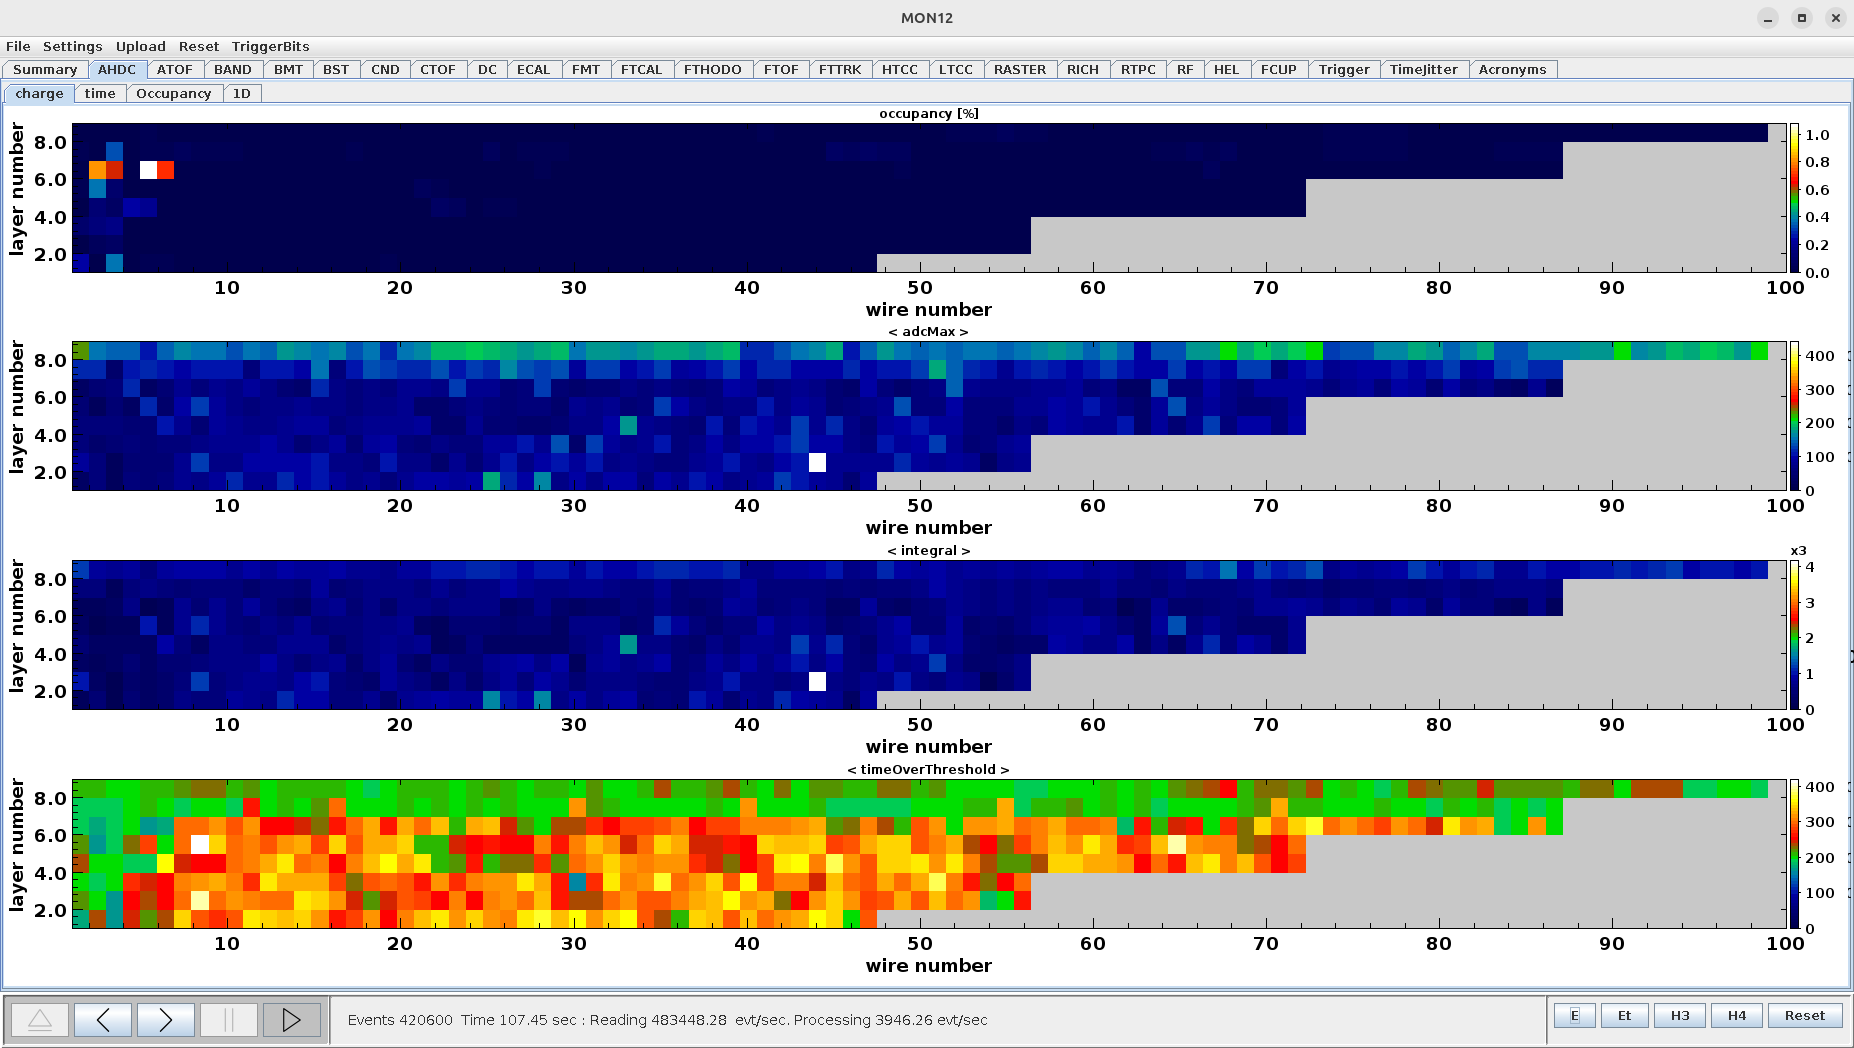
Task: Open the File menu
Action: click(18, 46)
